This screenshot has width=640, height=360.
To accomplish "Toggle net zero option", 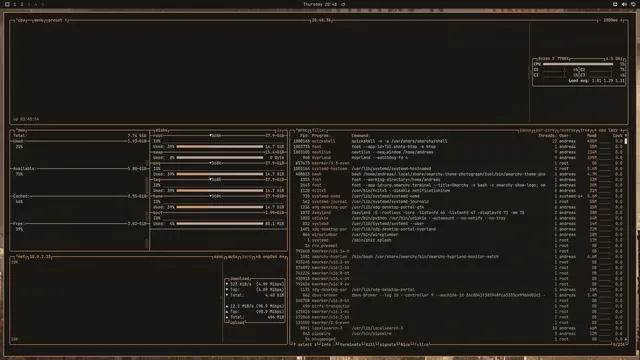I will (247, 257).
